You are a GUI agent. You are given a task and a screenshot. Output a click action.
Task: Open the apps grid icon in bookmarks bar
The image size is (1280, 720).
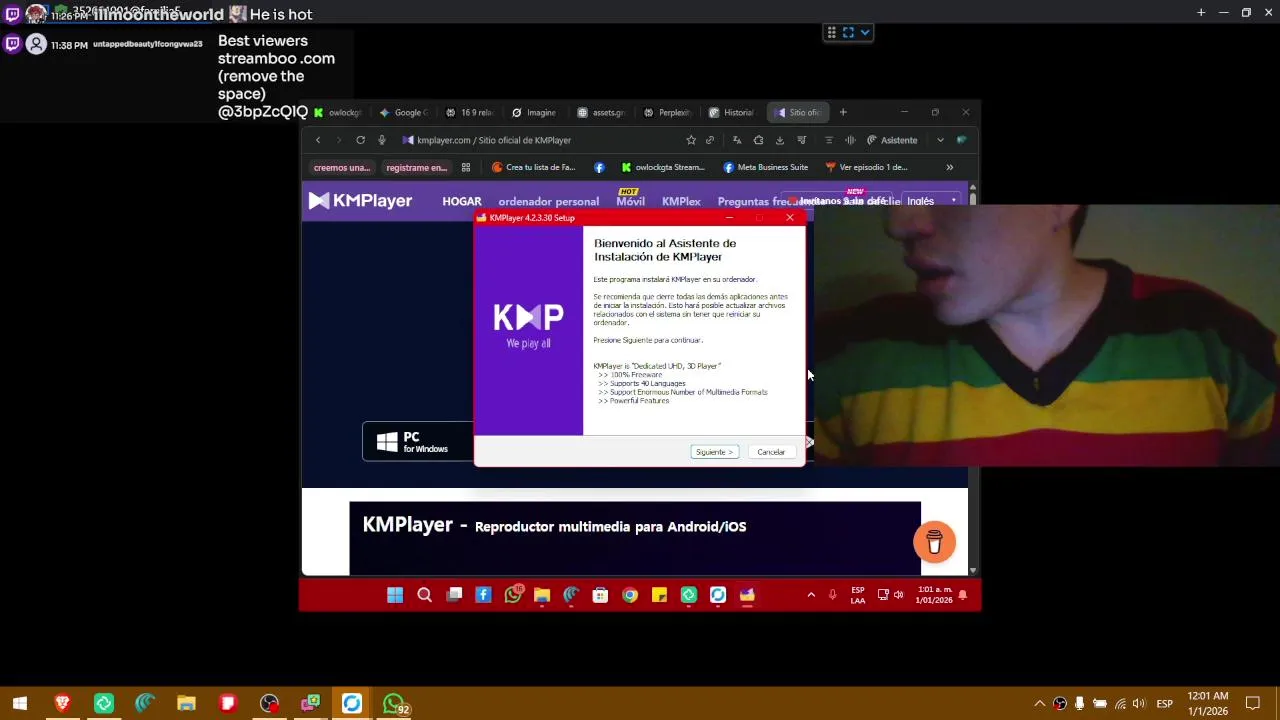coord(465,168)
